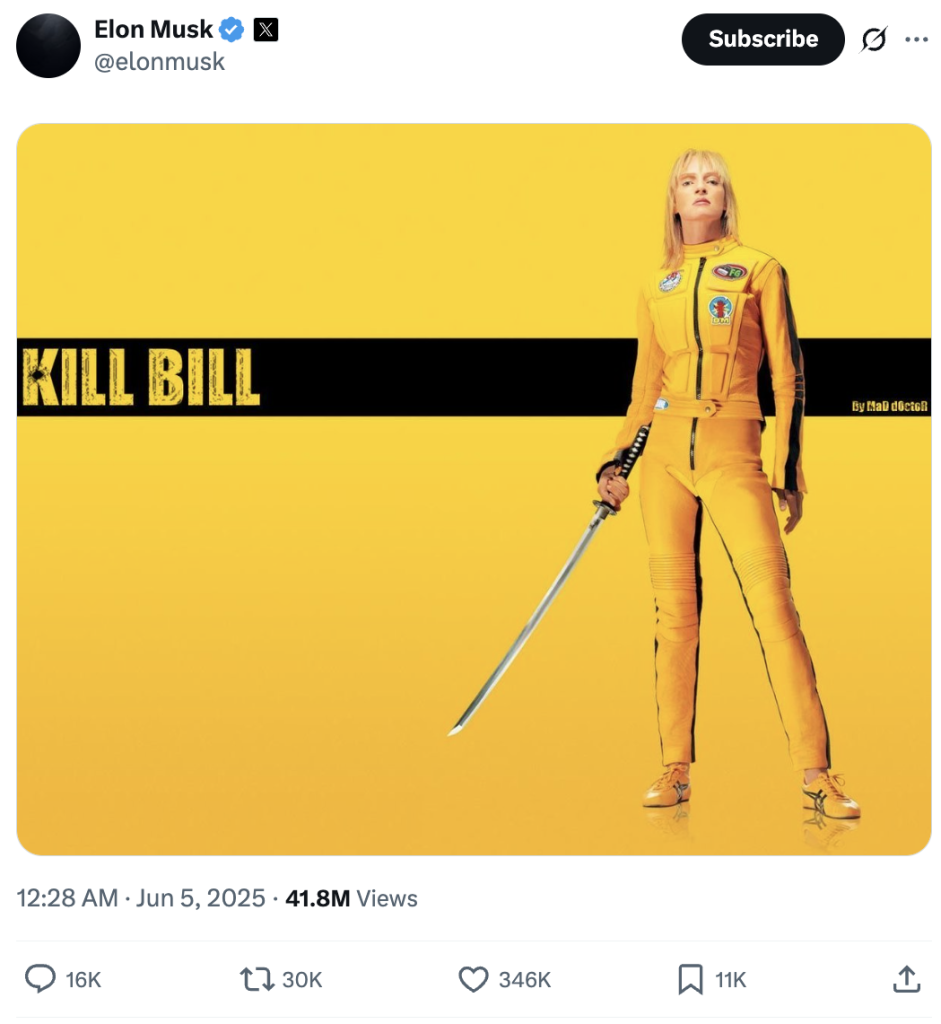Viewport: 941px width, 1024px height.
Task: Open the @elonmusk handle link
Action: click(x=159, y=62)
